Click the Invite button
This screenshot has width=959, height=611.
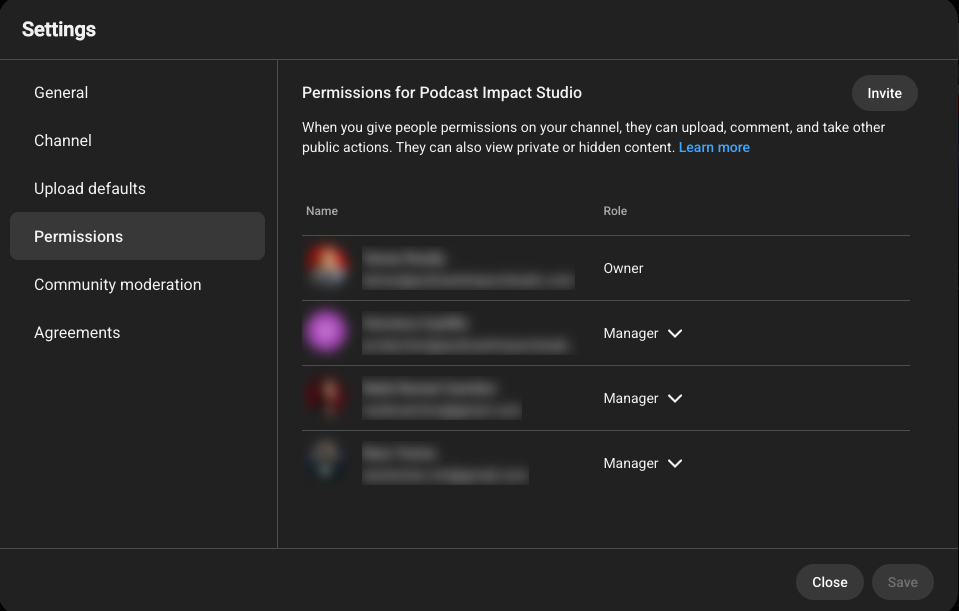884,93
